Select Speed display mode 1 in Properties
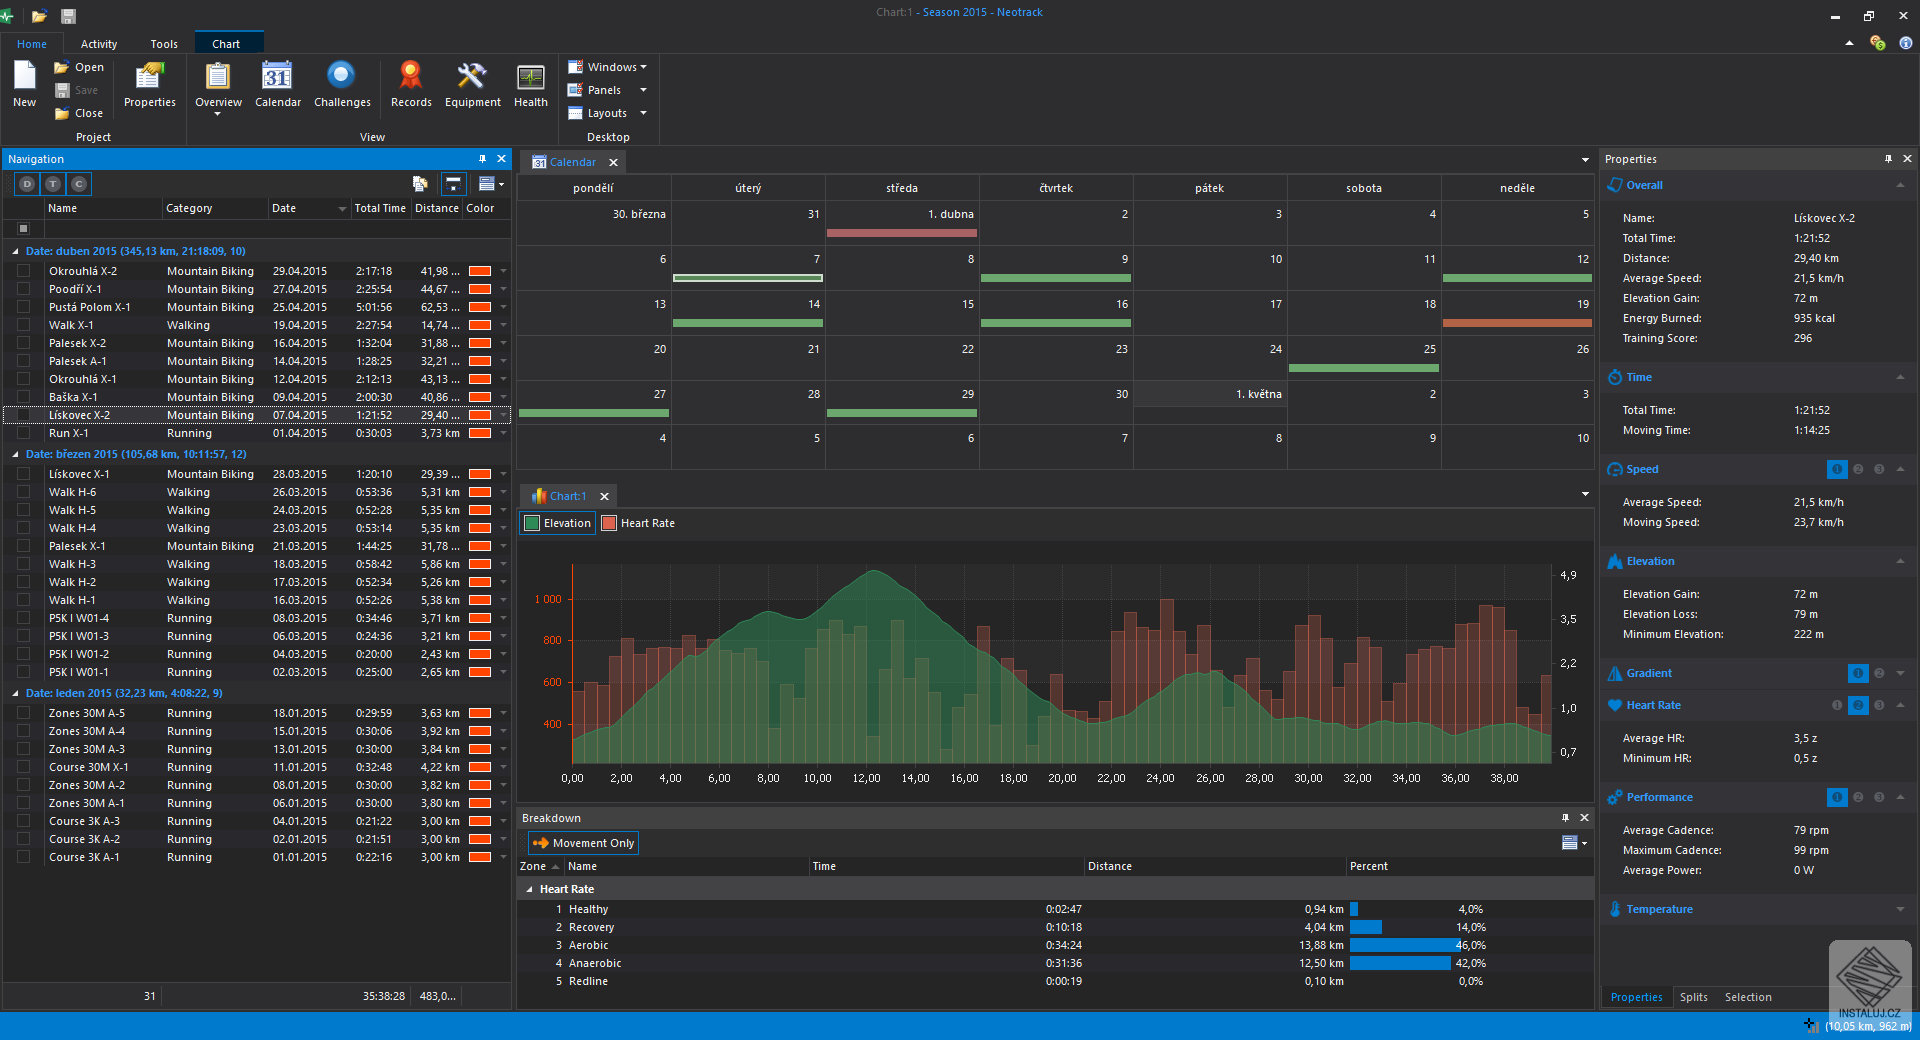 1837,469
